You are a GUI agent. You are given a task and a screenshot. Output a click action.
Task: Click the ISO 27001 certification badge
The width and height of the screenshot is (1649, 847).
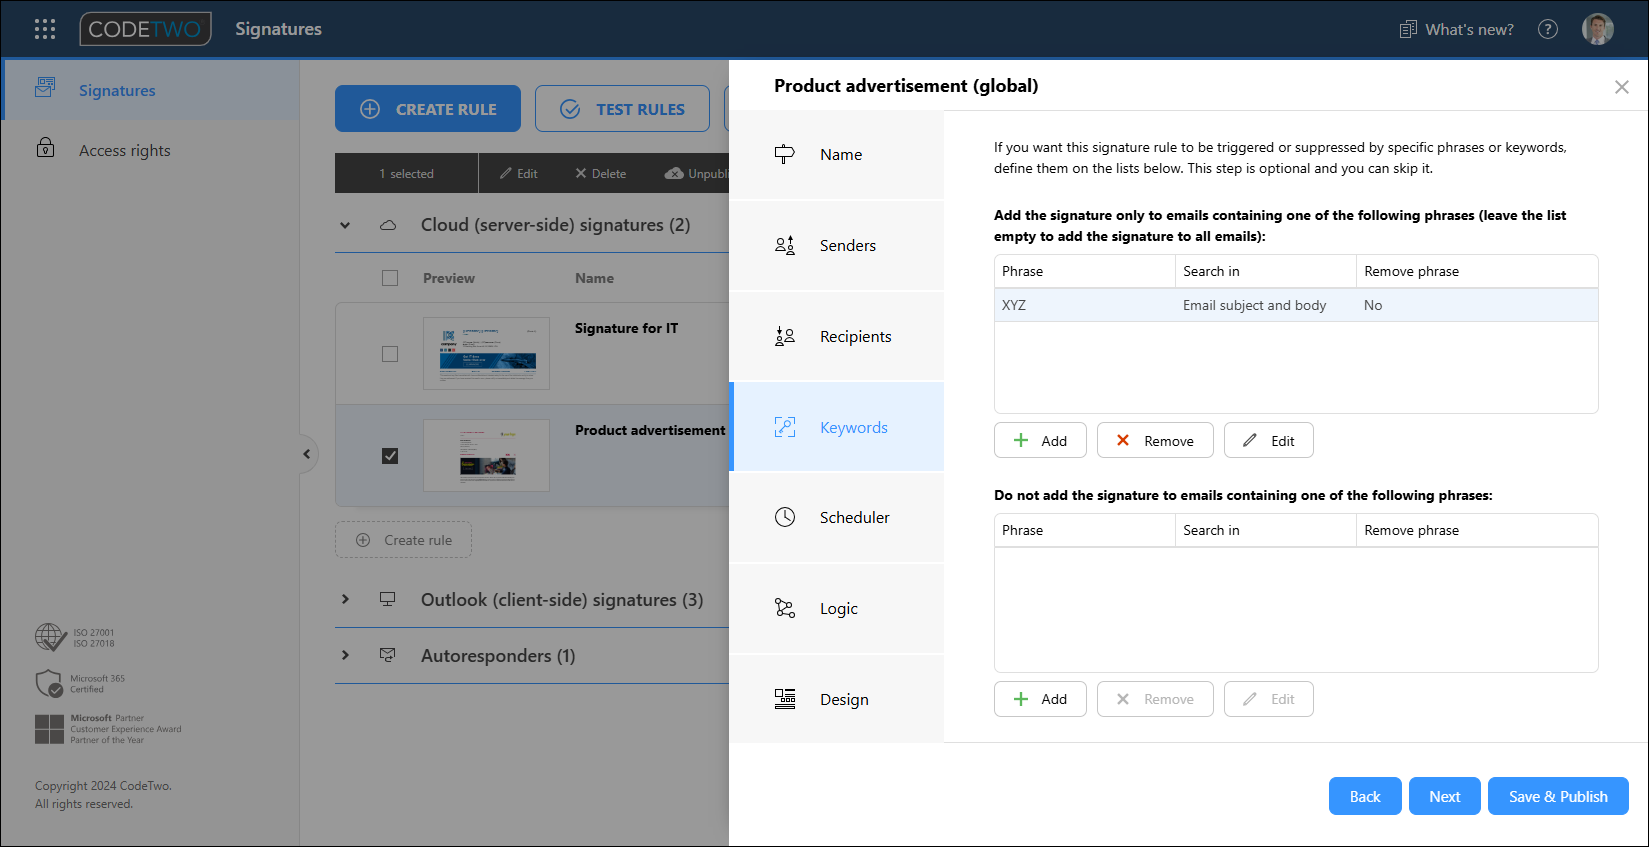[x=75, y=637]
